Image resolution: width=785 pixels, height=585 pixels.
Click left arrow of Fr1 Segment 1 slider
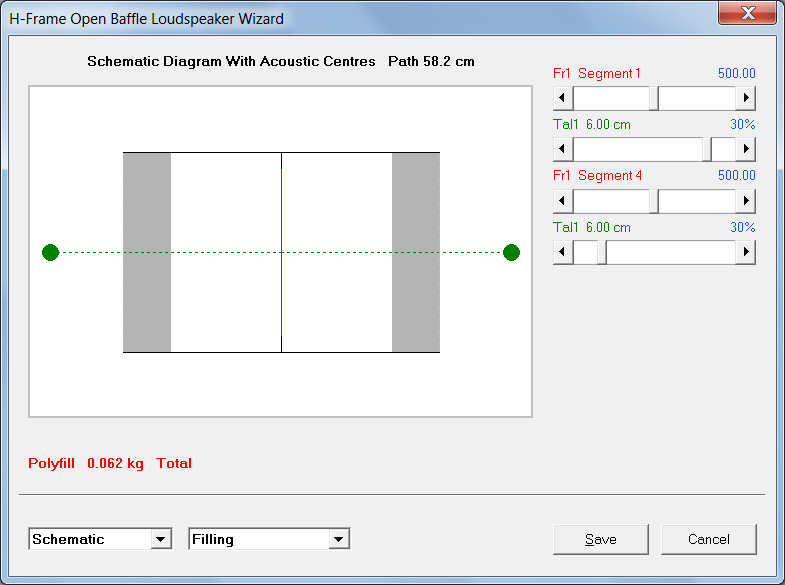point(563,98)
